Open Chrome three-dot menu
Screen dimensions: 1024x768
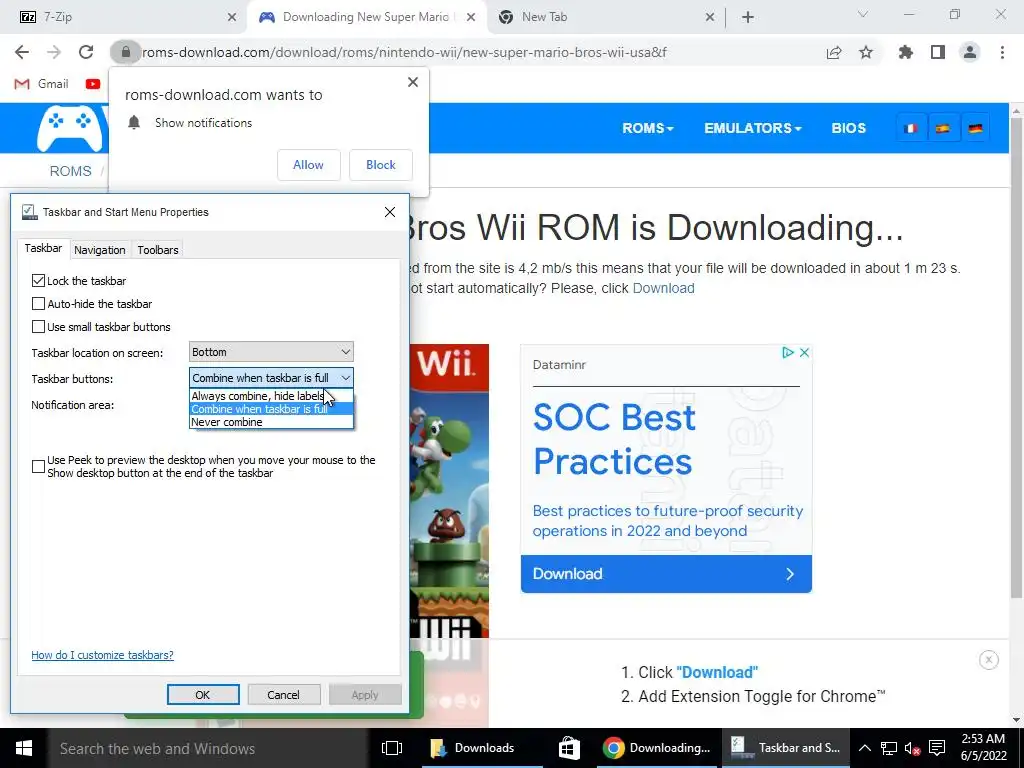pos(1002,52)
